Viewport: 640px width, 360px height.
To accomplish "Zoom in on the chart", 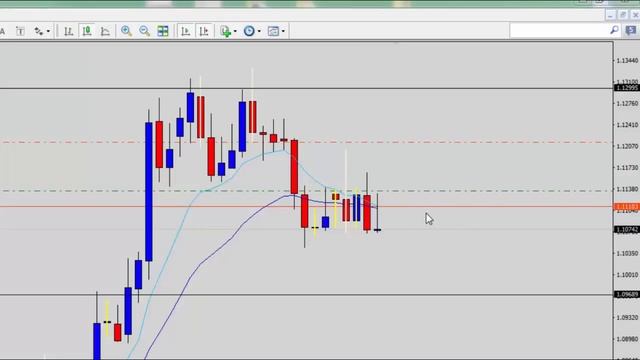I will coord(127,31).
